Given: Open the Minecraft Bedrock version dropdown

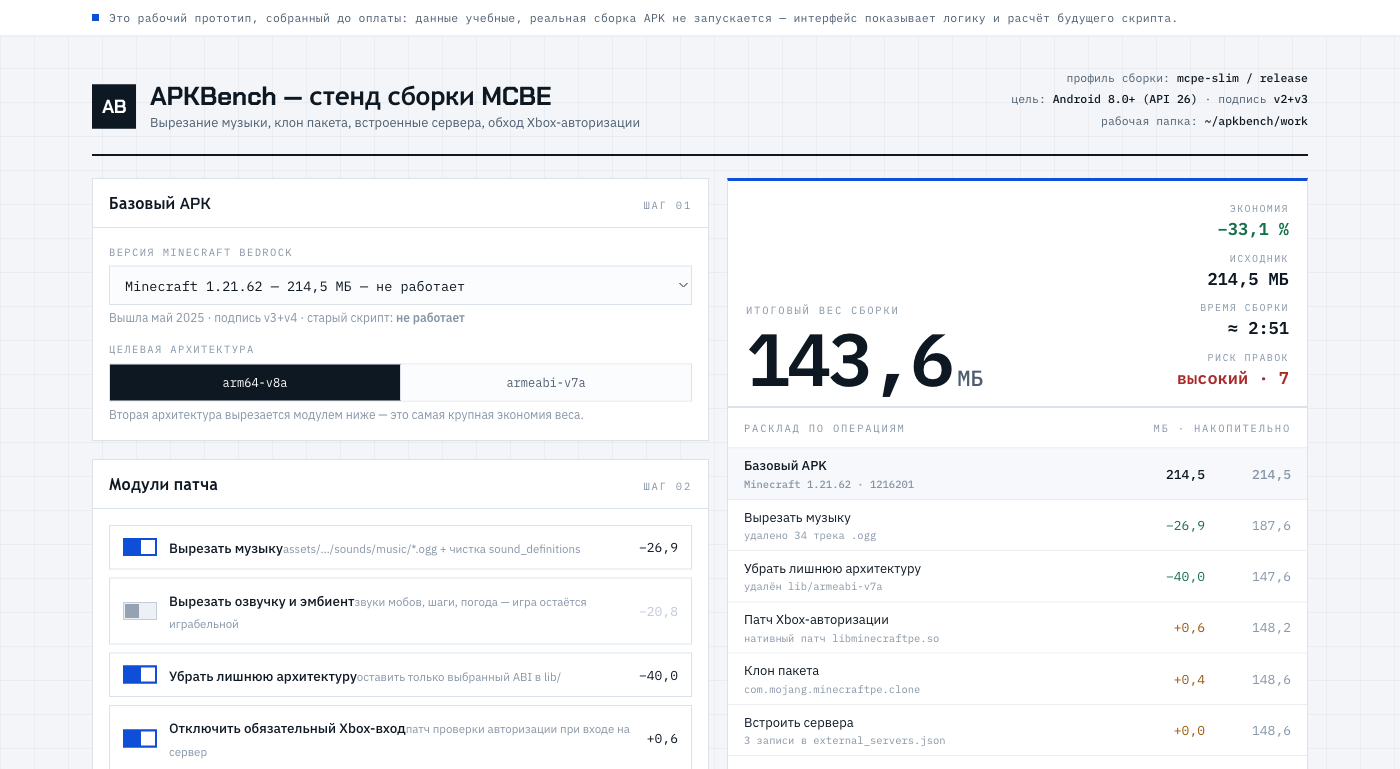Looking at the screenshot, I should tap(400, 286).
